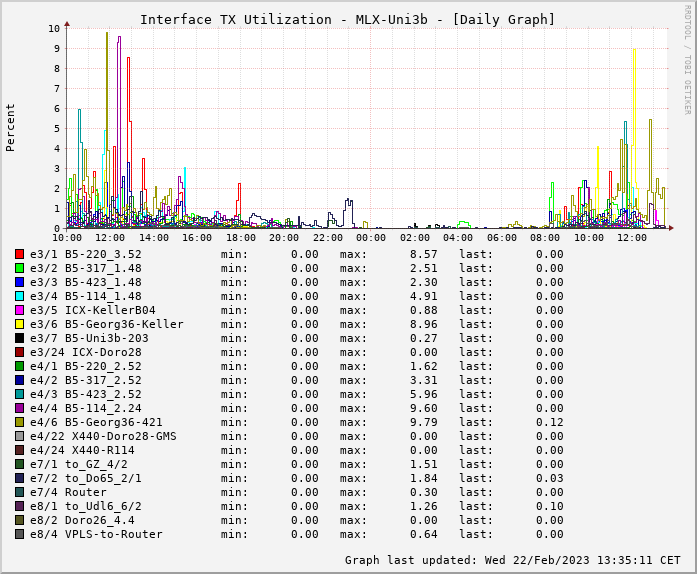The height and width of the screenshot is (574, 697).
Task: Click the 18:00 time axis label
Action: coord(241,238)
